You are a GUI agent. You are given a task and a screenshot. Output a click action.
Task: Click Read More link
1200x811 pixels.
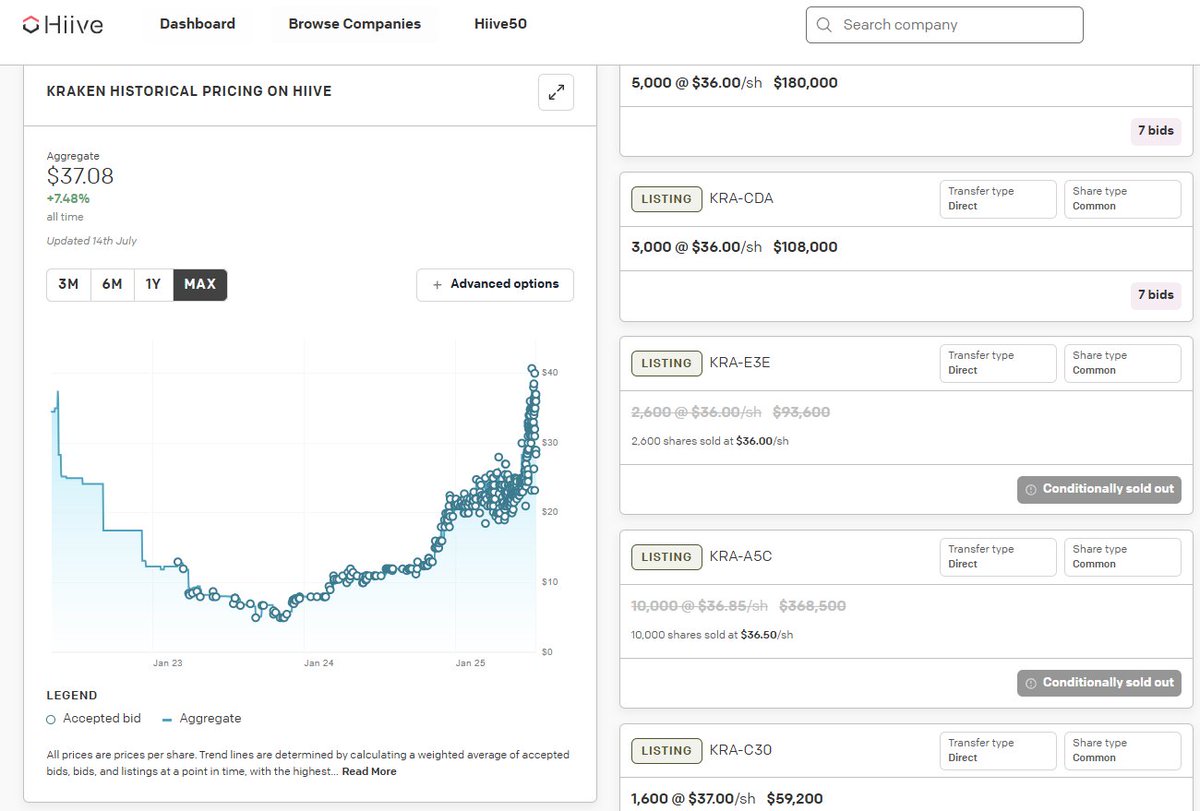pos(370,771)
